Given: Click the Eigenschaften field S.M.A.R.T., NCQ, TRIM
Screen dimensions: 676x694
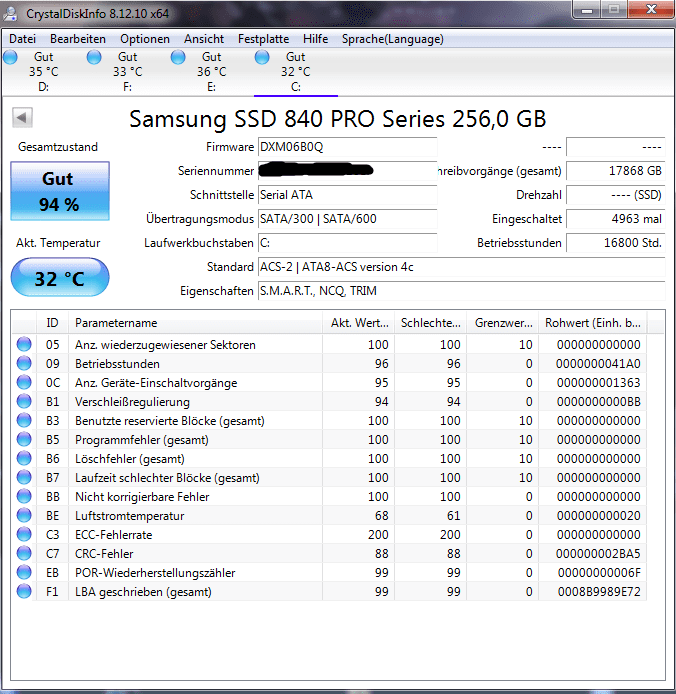Looking at the screenshot, I should [461, 291].
